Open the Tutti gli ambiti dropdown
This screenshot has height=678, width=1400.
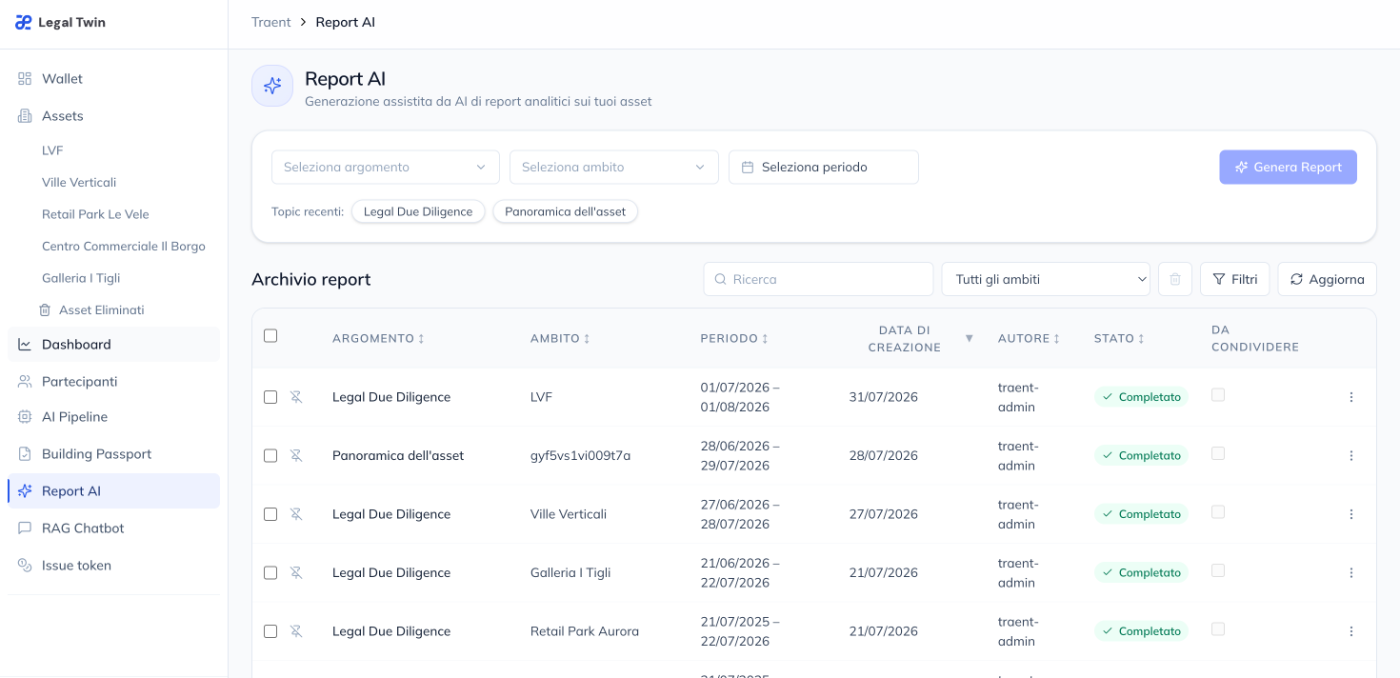1046,279
